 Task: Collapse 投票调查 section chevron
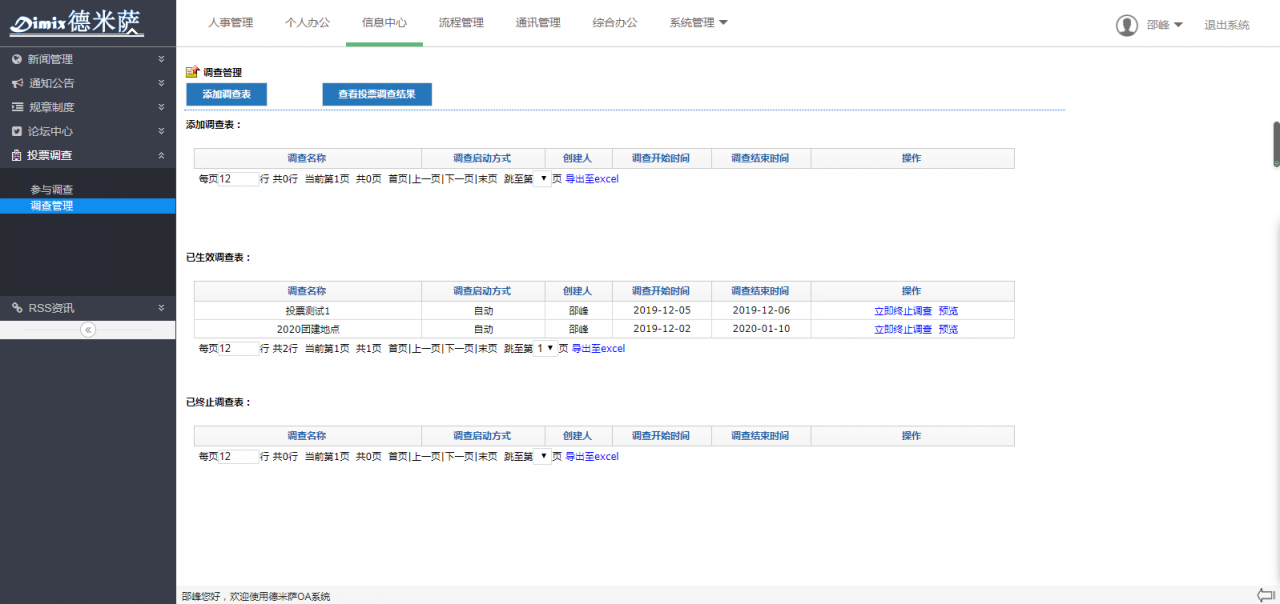point(161,155)
